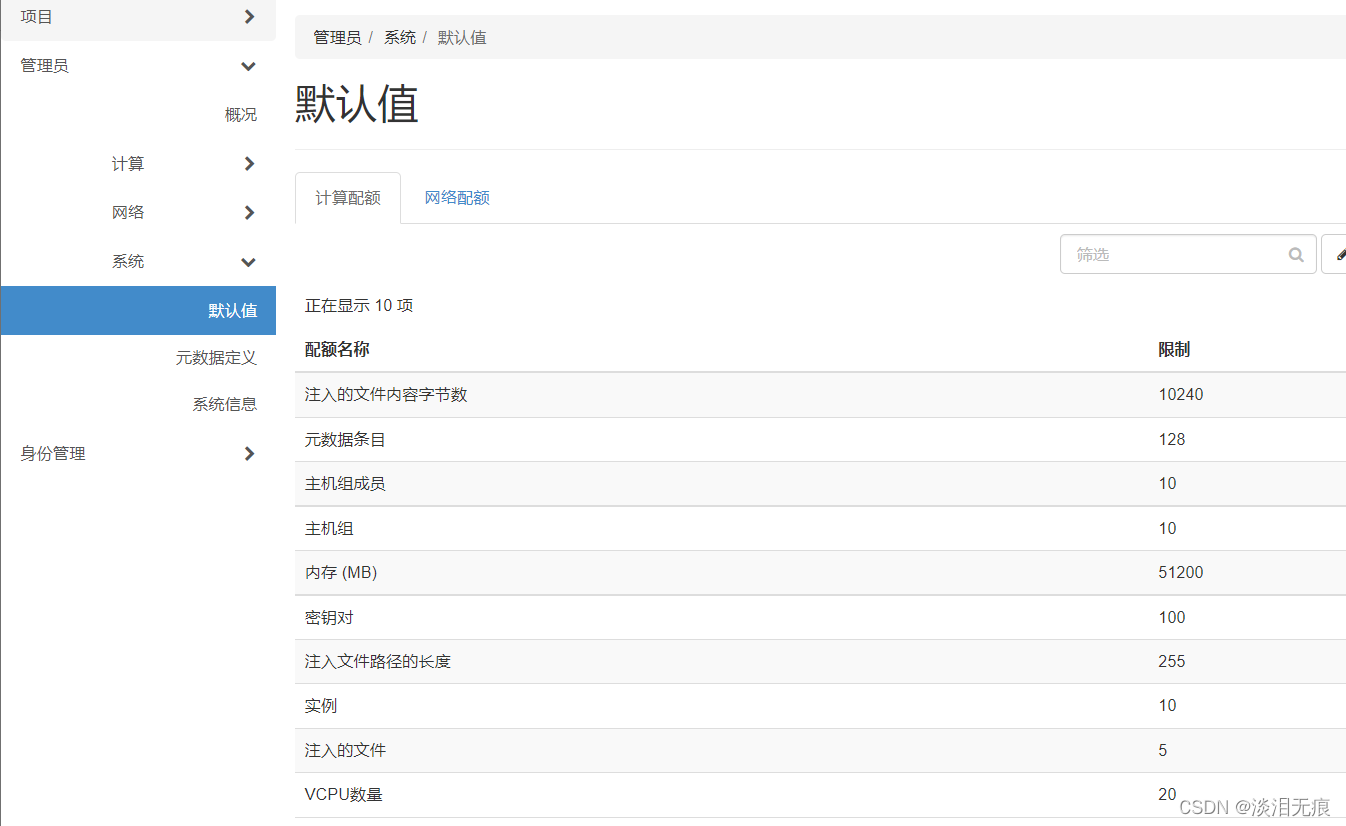Viewport: 1346px width, 826px height.
Task: Click the 注入的文件内容字节数 row name
Action: [386, 394]
